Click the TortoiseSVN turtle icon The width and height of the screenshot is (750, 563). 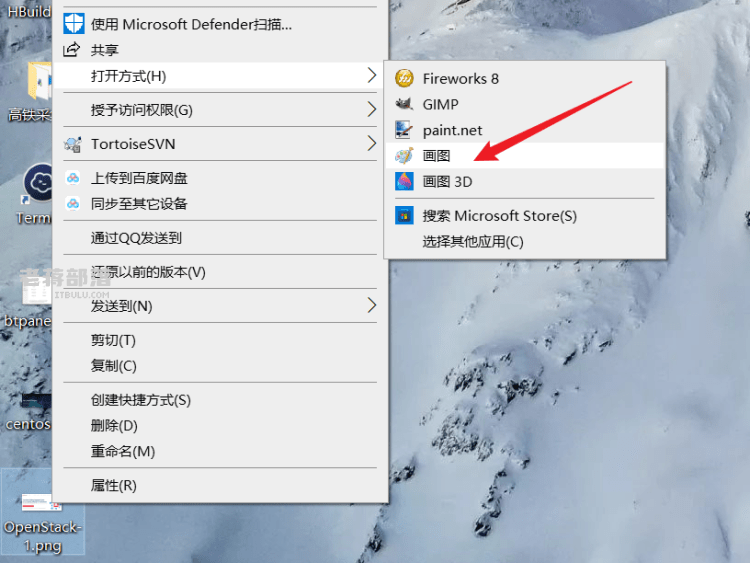73,144
